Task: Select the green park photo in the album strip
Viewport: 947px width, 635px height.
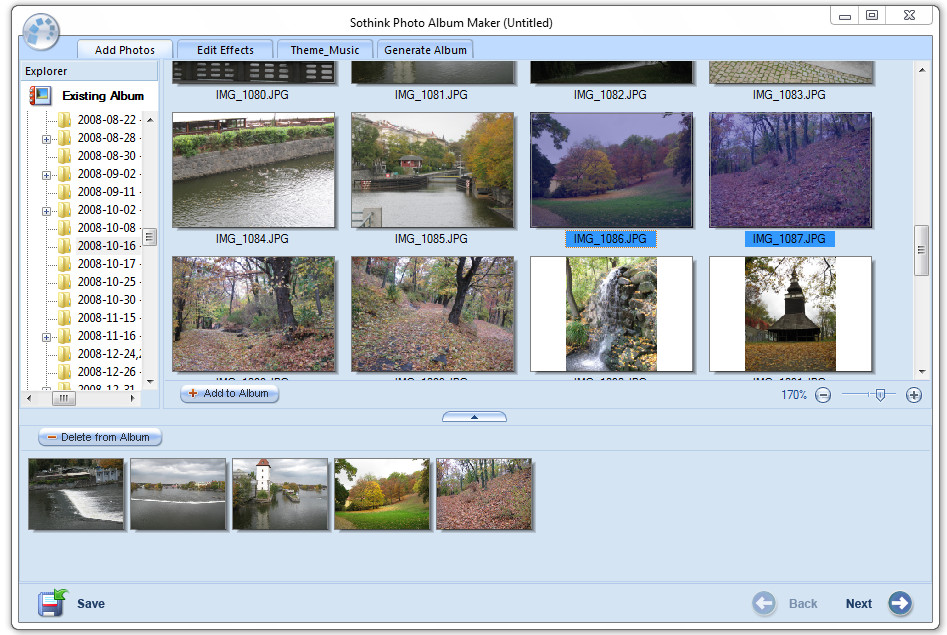Action: [382, 494]
